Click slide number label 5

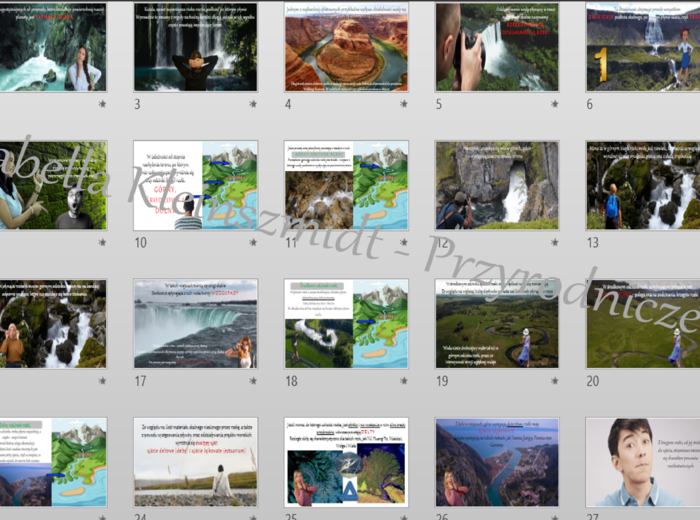tap(439, 104)
